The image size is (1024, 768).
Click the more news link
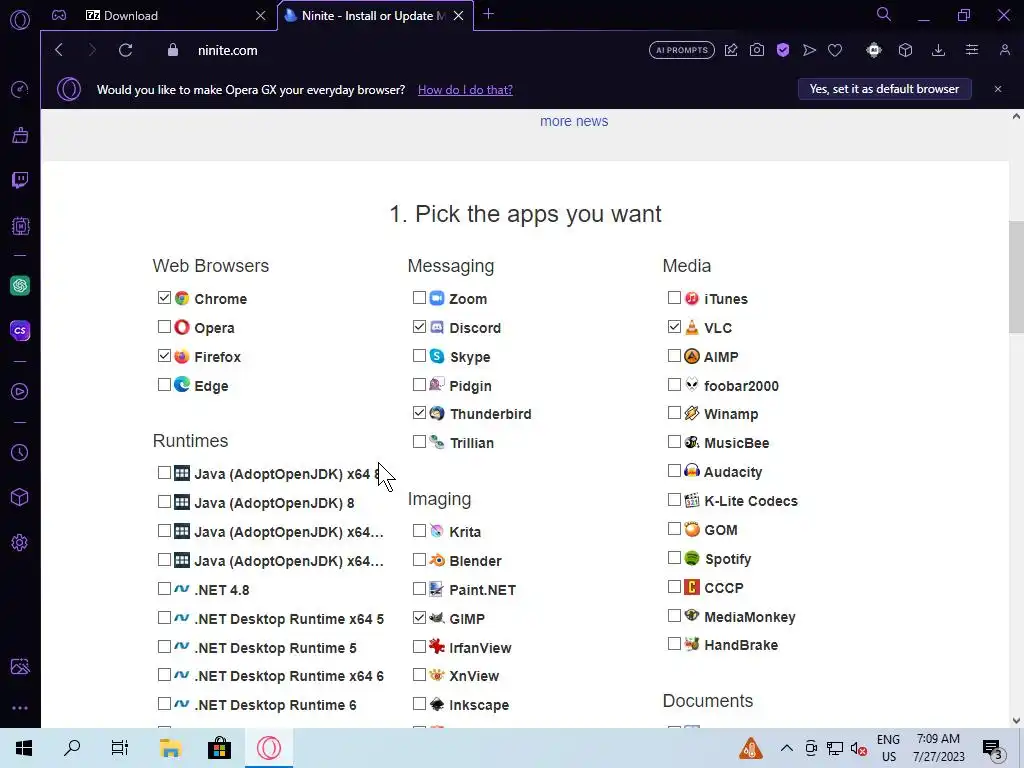click(x=574, y=121)
